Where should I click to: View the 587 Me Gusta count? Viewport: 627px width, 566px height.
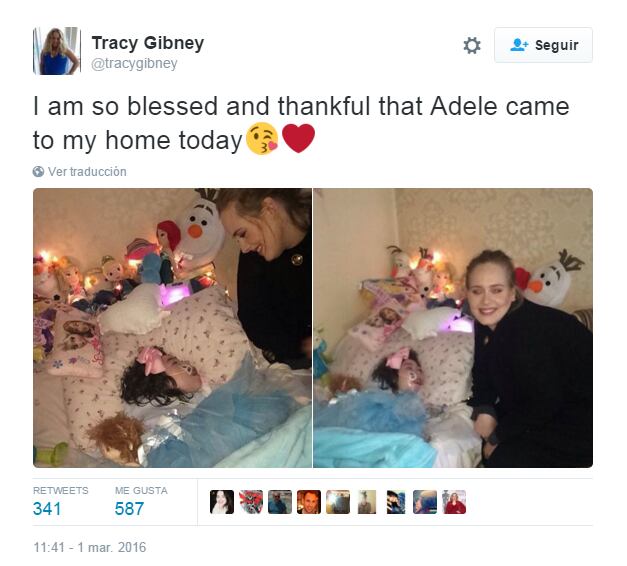point(129,509)
